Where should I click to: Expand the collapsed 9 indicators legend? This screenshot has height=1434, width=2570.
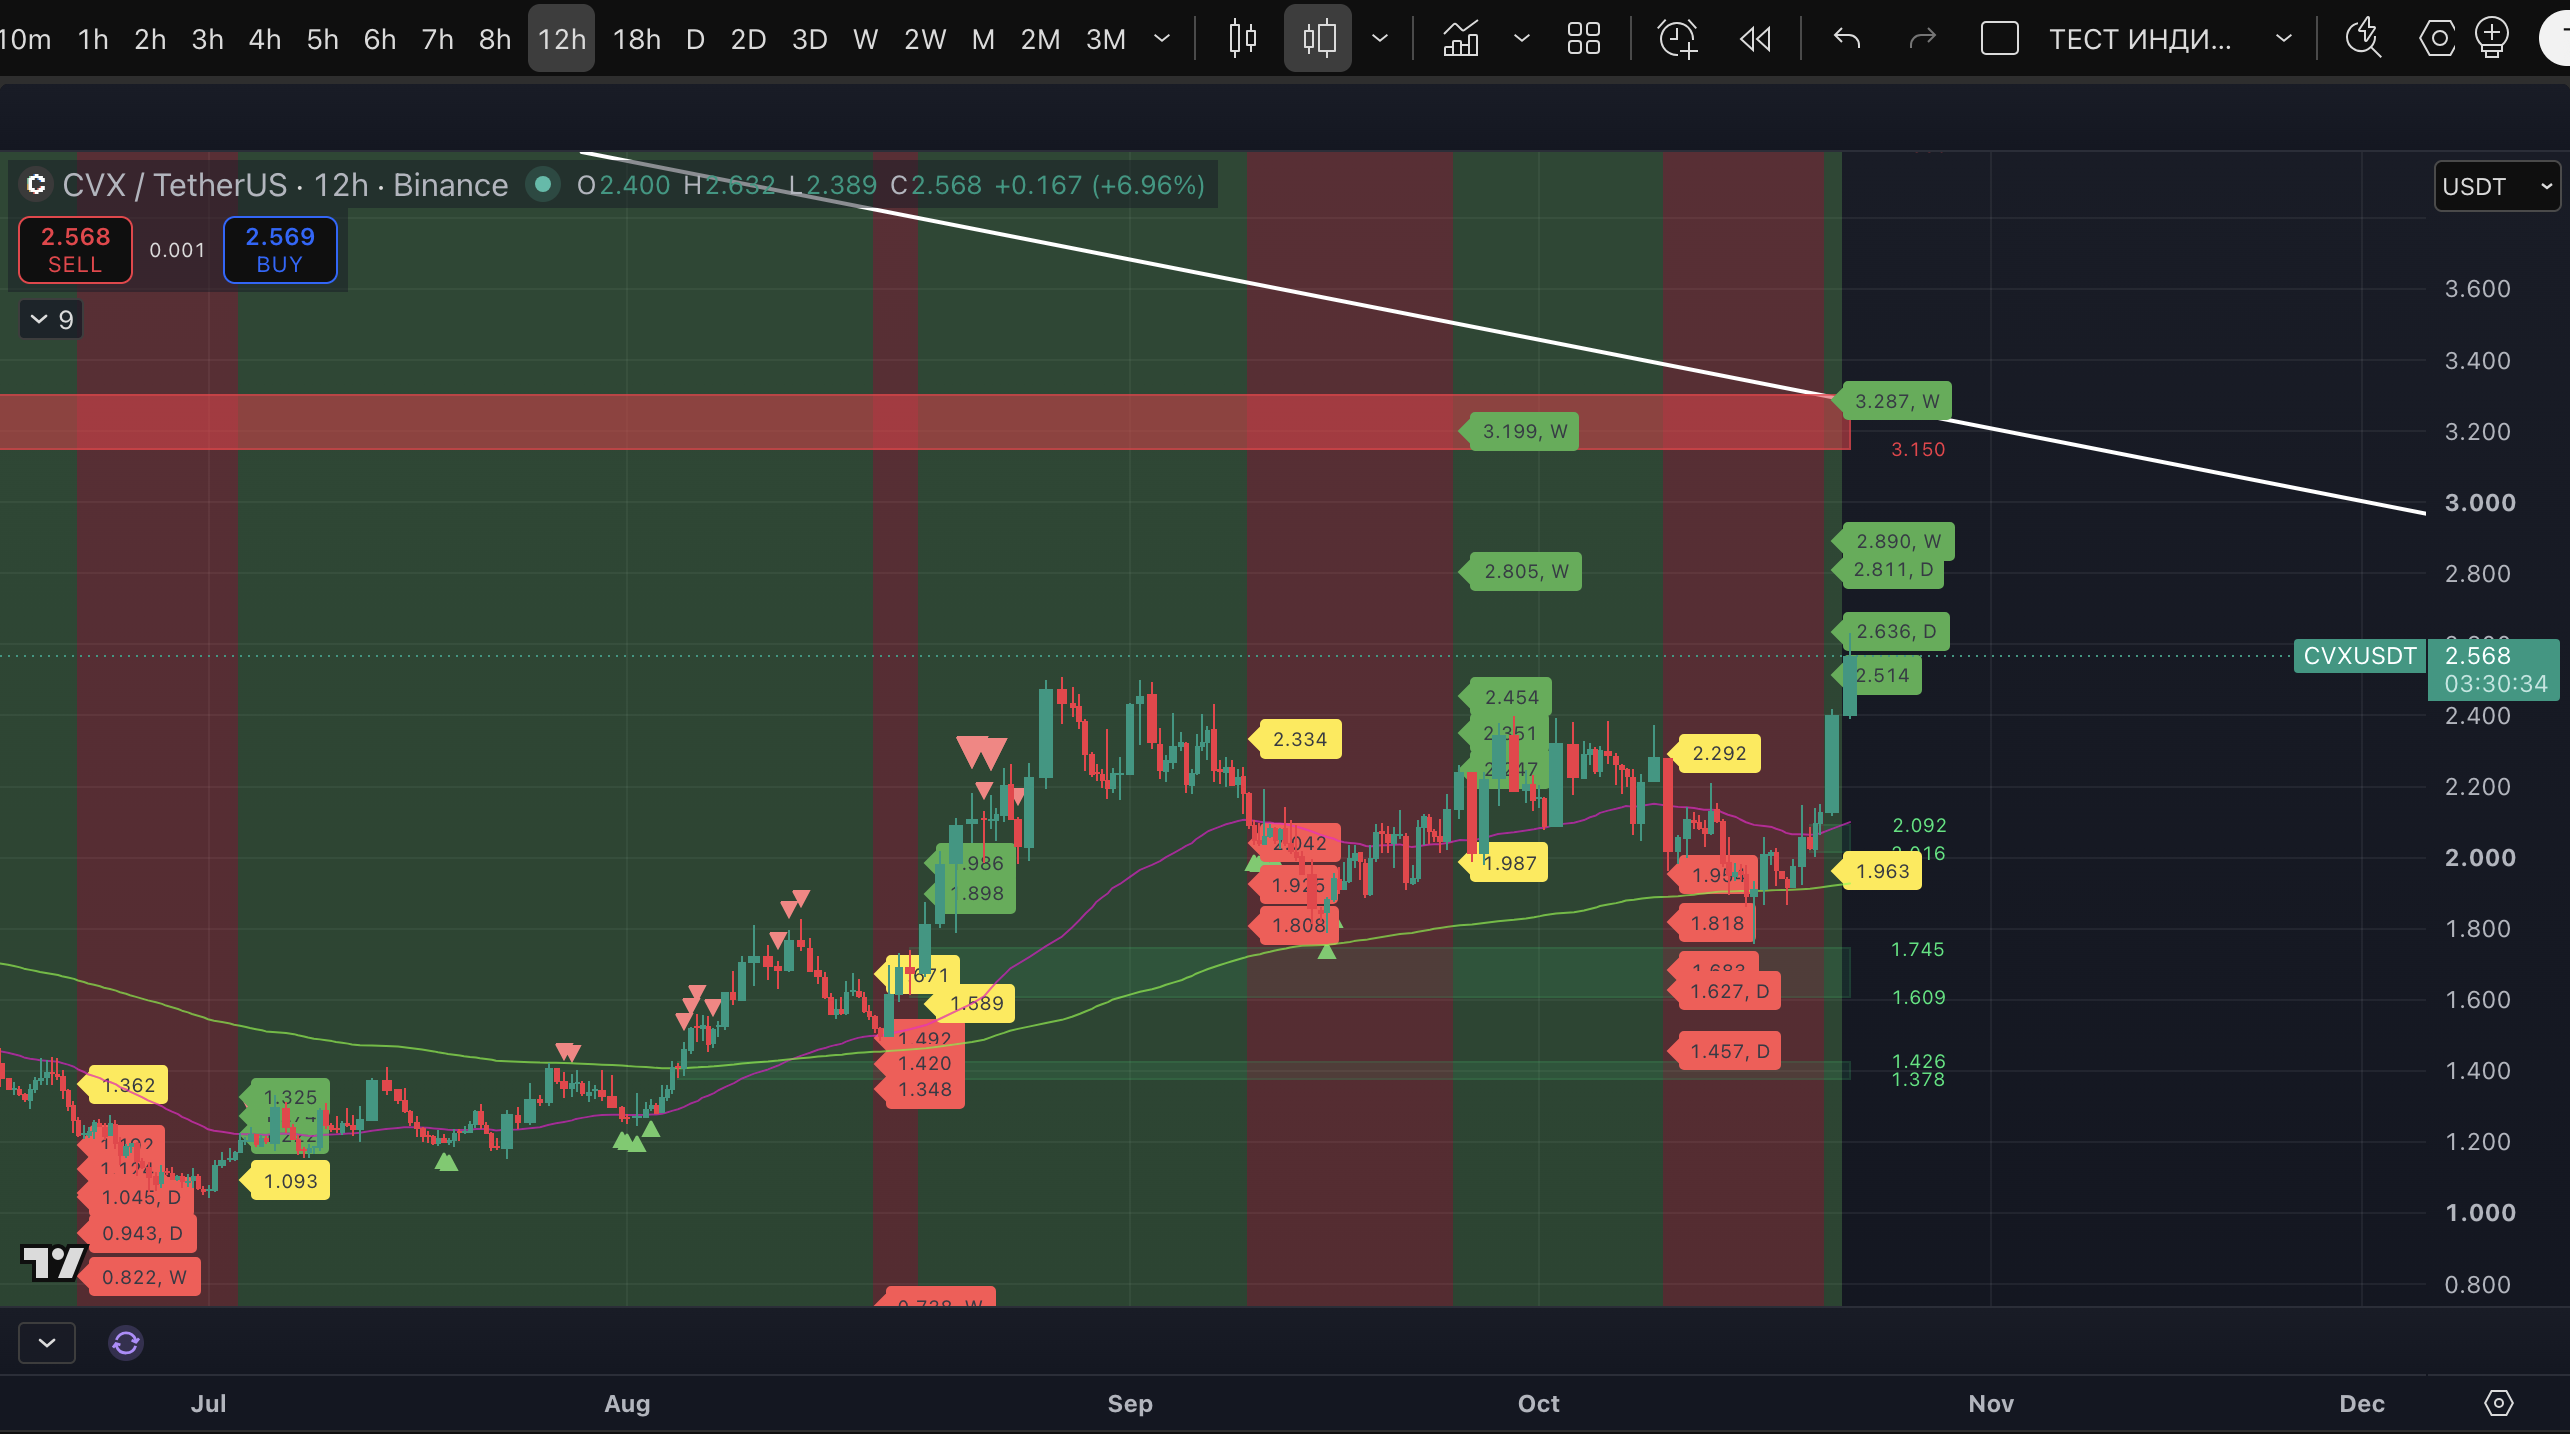pyautogui.click(x=51, y=320)
